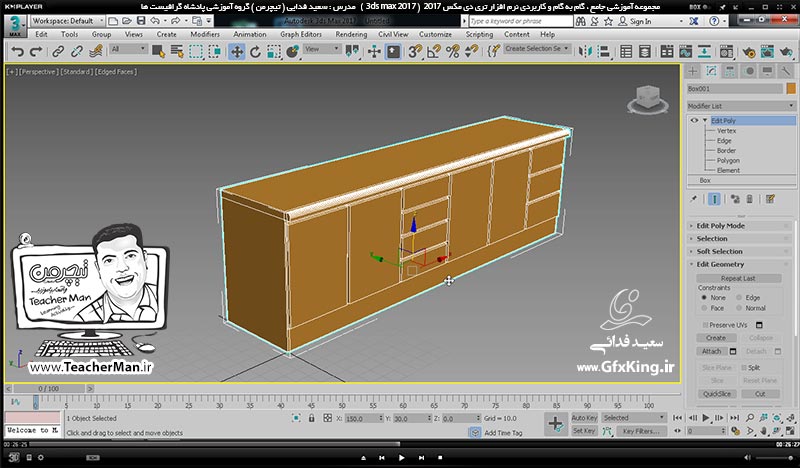Toggle Auto Key mode
This screenshot has width=800, height=468.
(584, 418)
